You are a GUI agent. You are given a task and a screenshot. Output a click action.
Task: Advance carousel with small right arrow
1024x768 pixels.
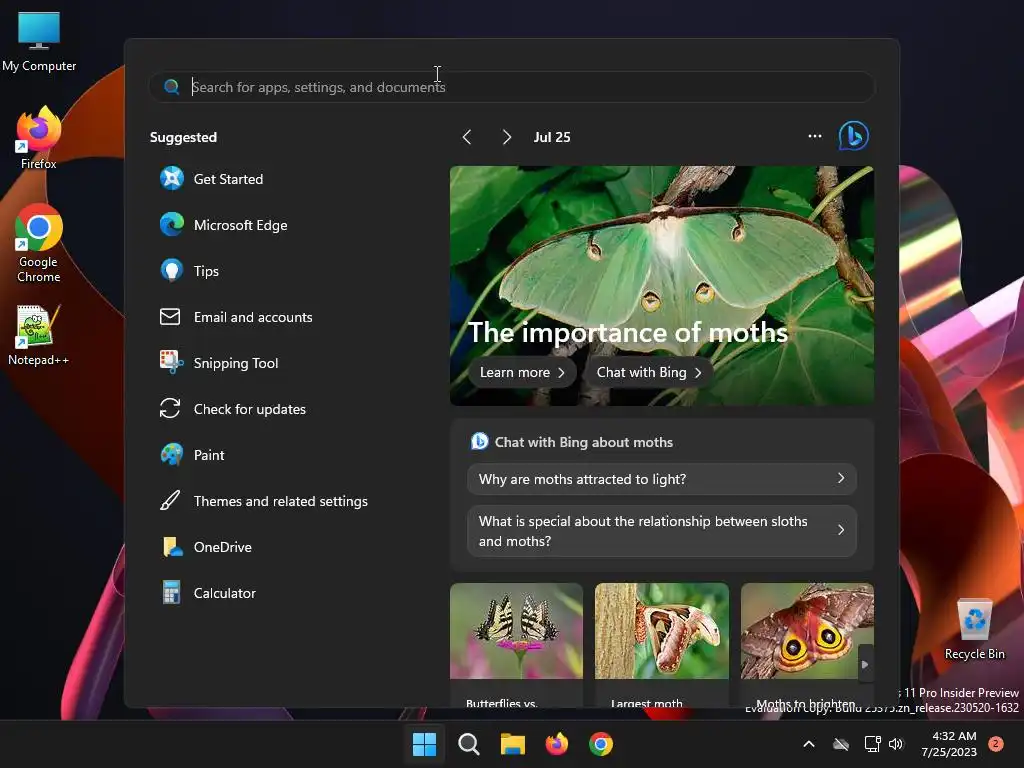coord(865,664)
